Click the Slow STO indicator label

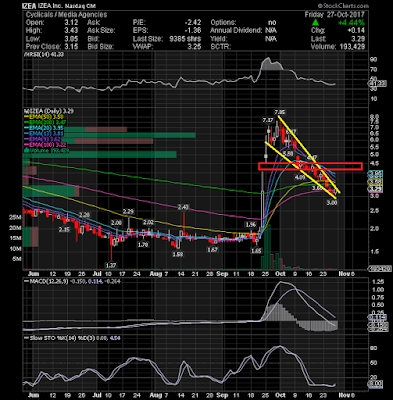click(72, 338)
